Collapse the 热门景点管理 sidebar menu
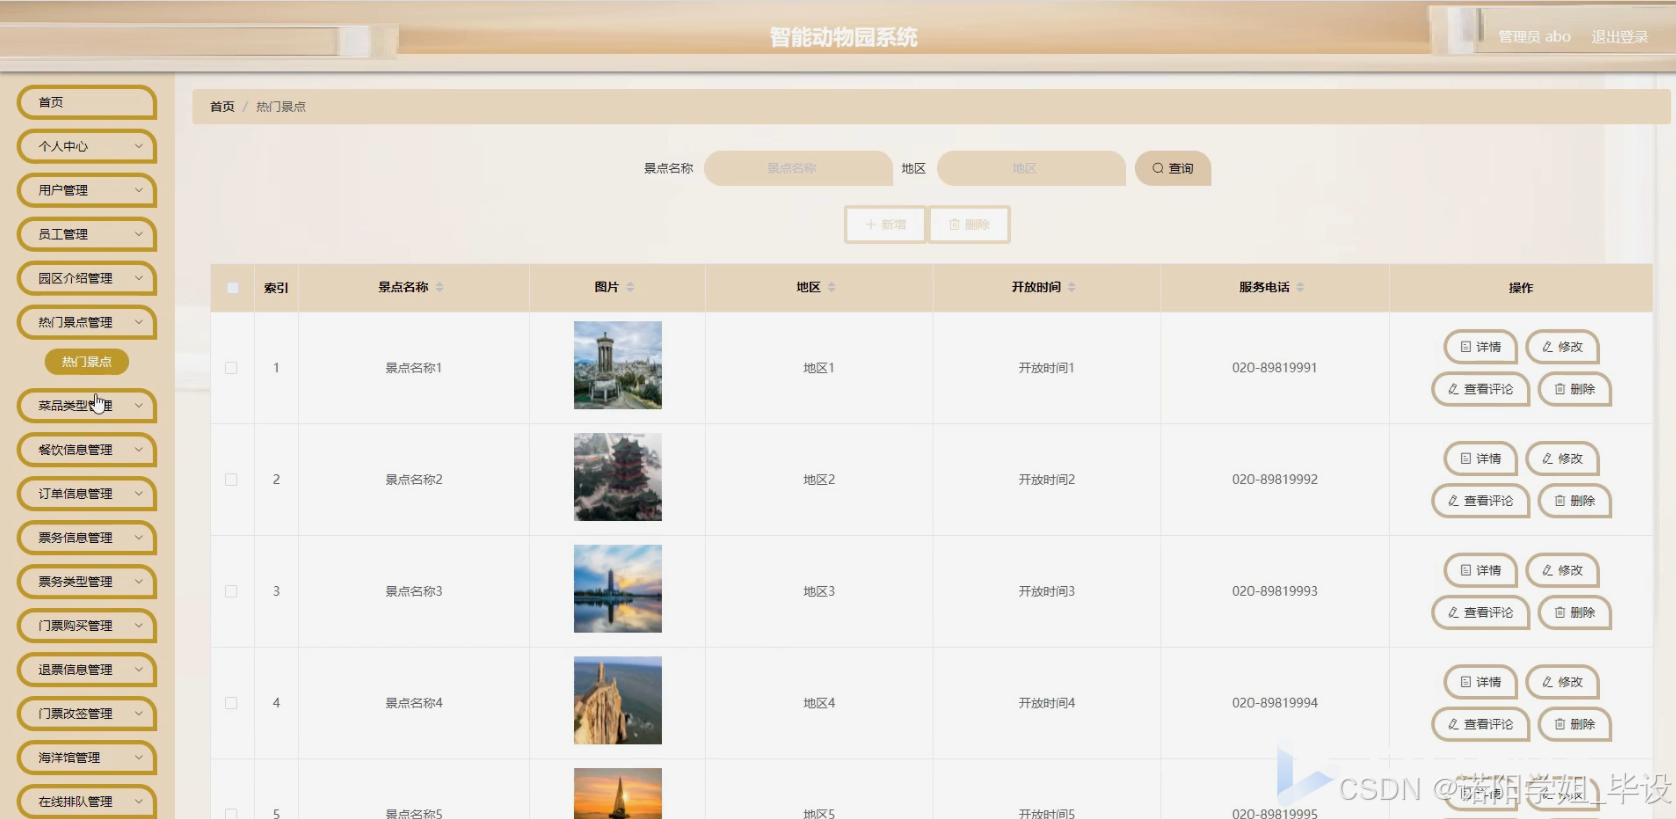The width and height of the screenshot is (1676, 819). (87, 322)
